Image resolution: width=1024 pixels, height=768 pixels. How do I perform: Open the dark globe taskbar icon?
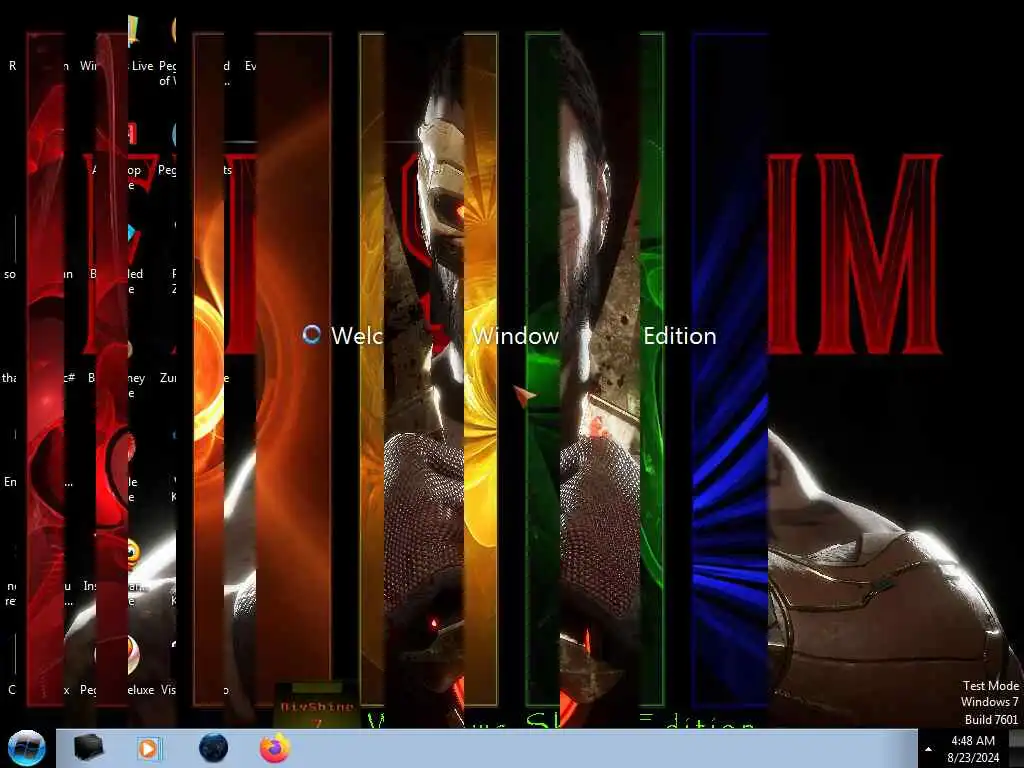pos(214,748)
